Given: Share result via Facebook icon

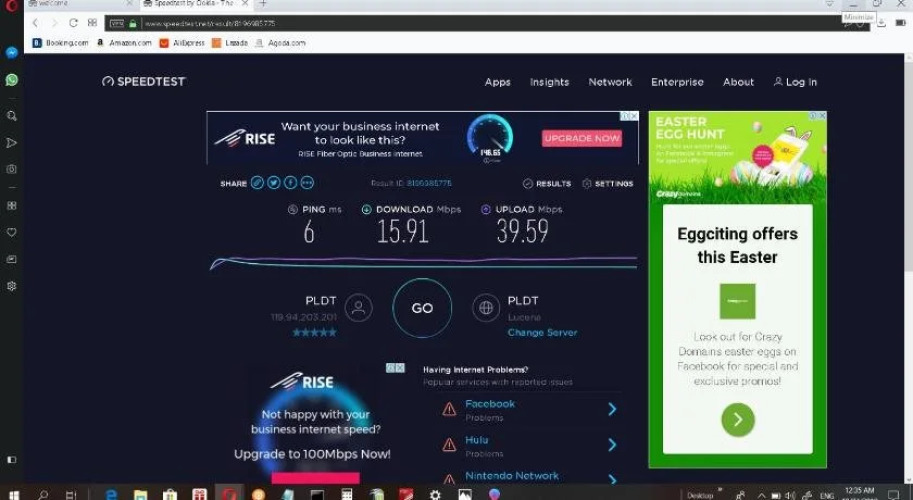Looking at the screenshot, I should tap(290, 183).
